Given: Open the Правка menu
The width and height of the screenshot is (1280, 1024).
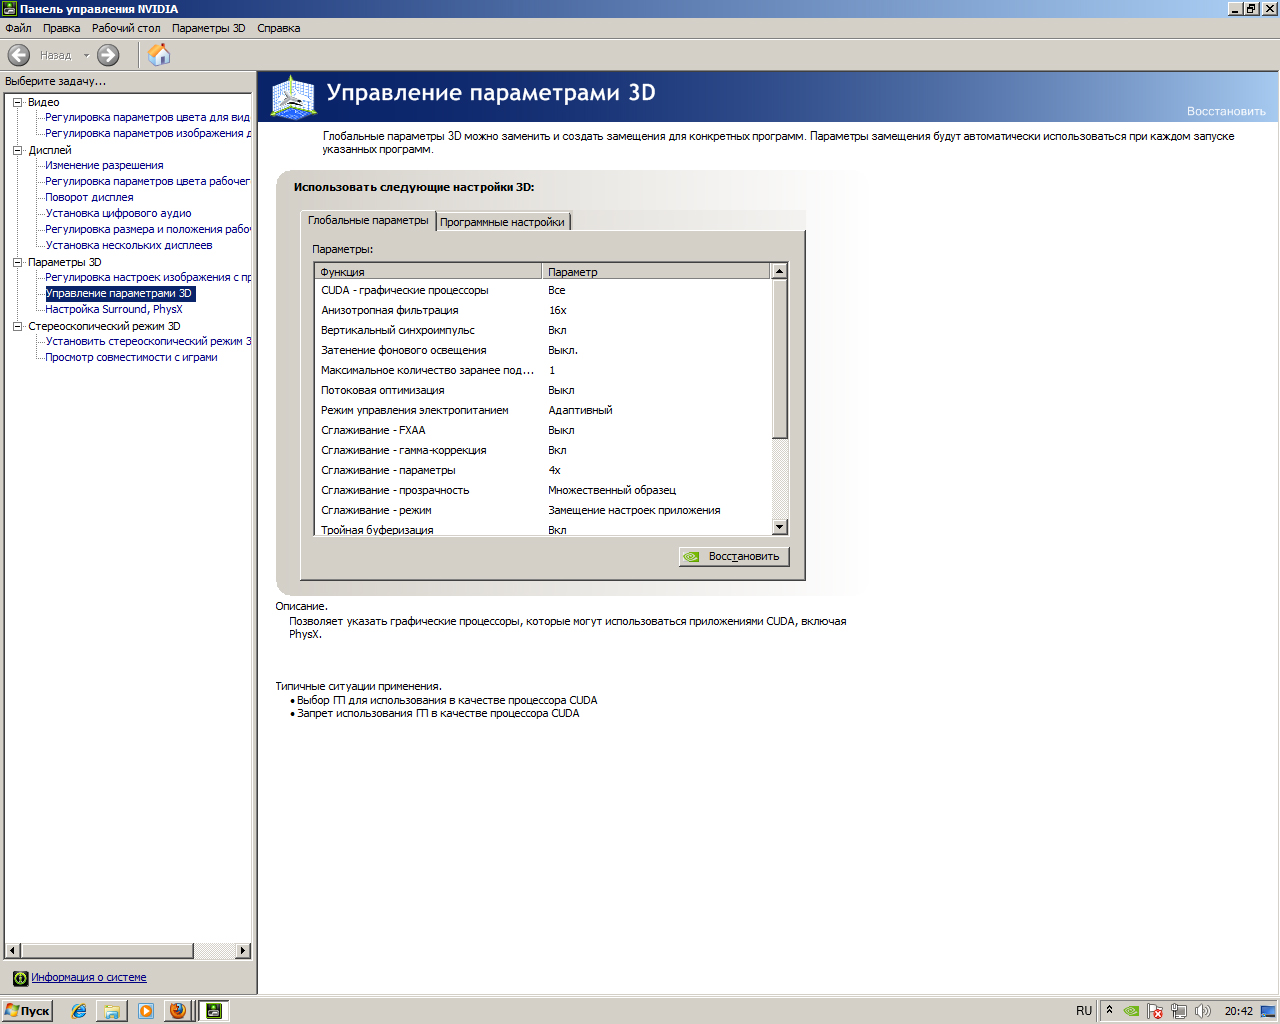Looking at the screenshot, I should [61, 28].
